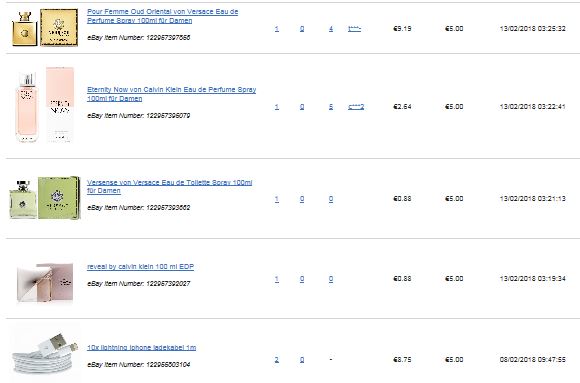Click the green Versense perfume thumbnail
The height and width of the screenshot is (383, 580).
(x=44, y=198)
